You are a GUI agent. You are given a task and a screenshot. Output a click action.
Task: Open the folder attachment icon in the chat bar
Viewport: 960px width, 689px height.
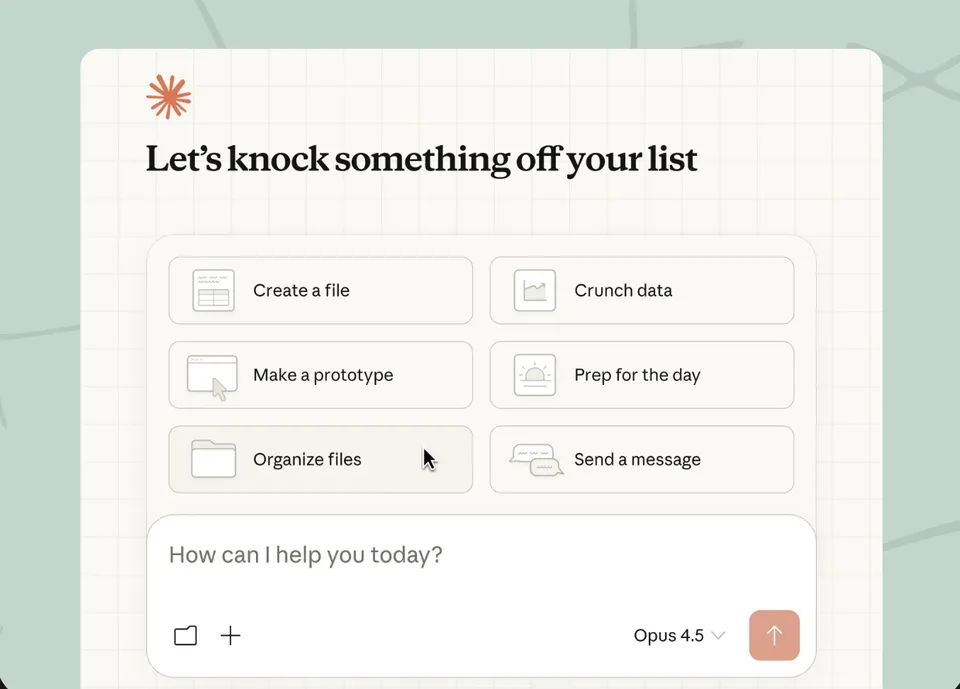point(185,635)
